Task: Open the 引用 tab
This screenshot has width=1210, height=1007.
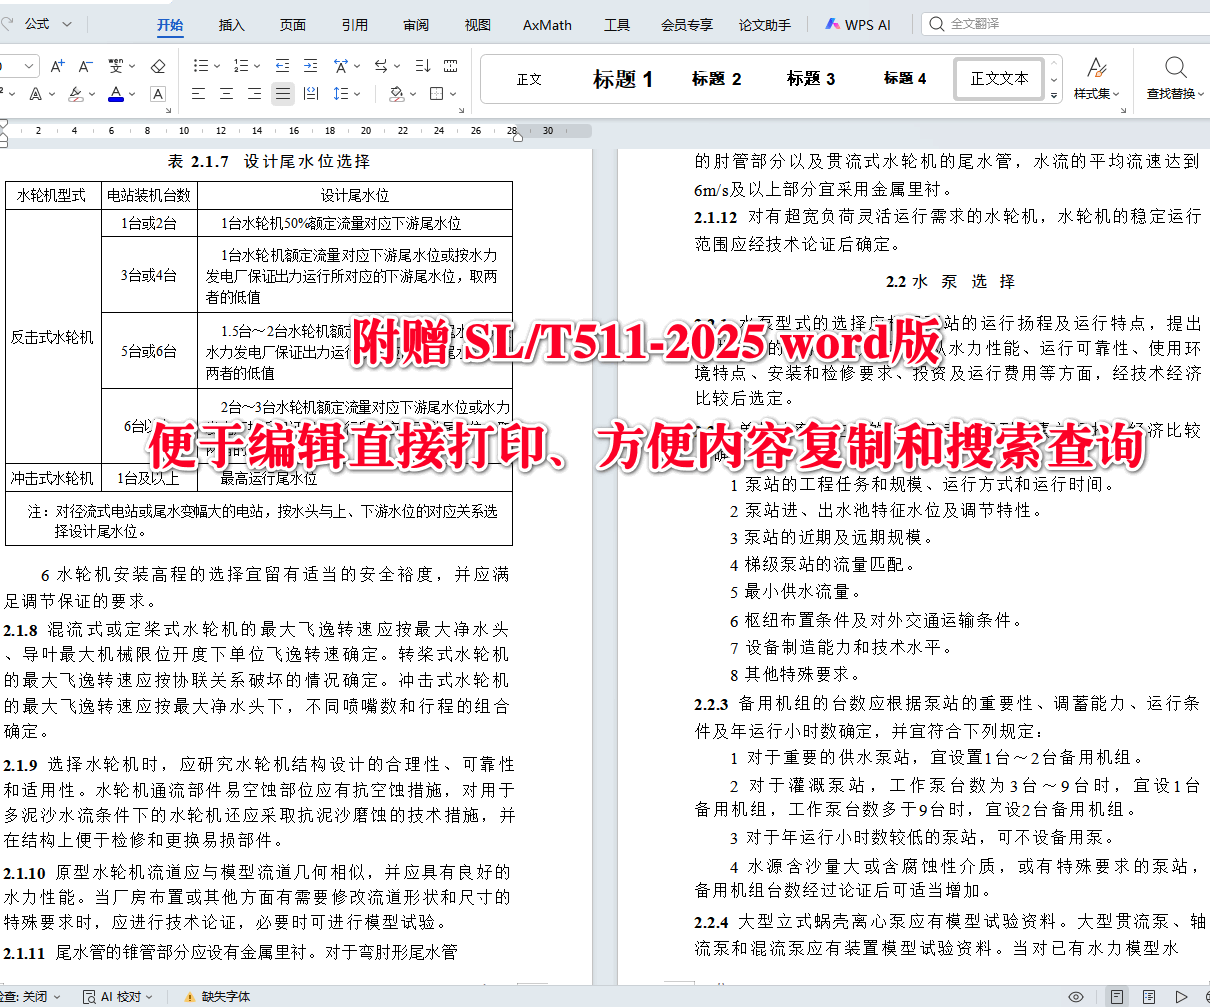Action: pos(355,25)
